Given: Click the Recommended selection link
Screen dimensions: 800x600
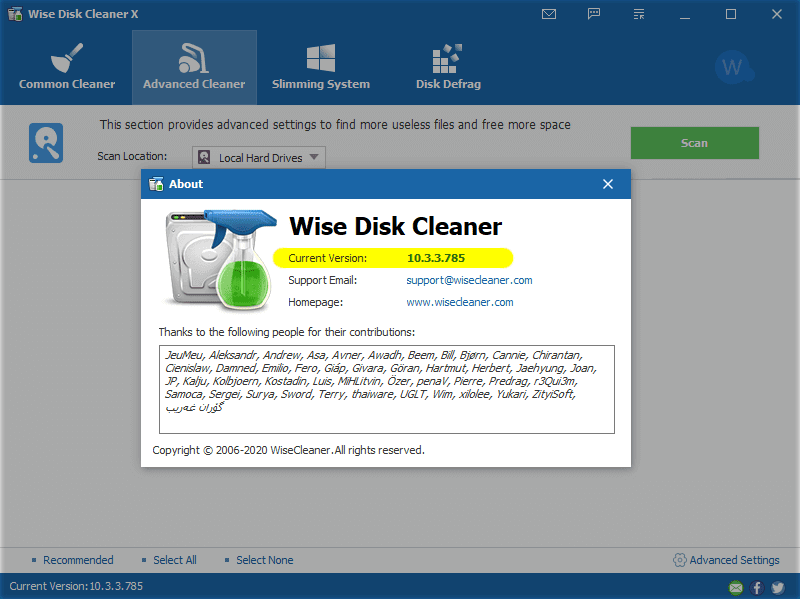Looking at the screenshot, I should point(78,560).
